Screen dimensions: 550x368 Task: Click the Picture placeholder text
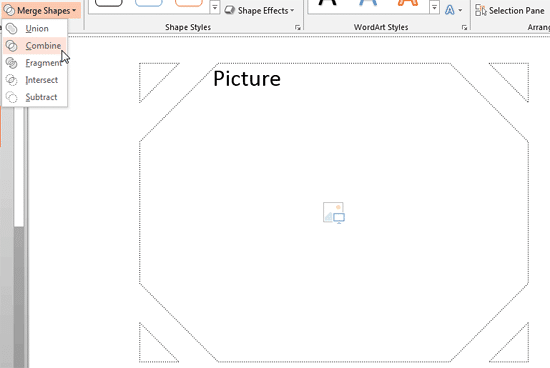pyautogui.click(x=247, y=79)
